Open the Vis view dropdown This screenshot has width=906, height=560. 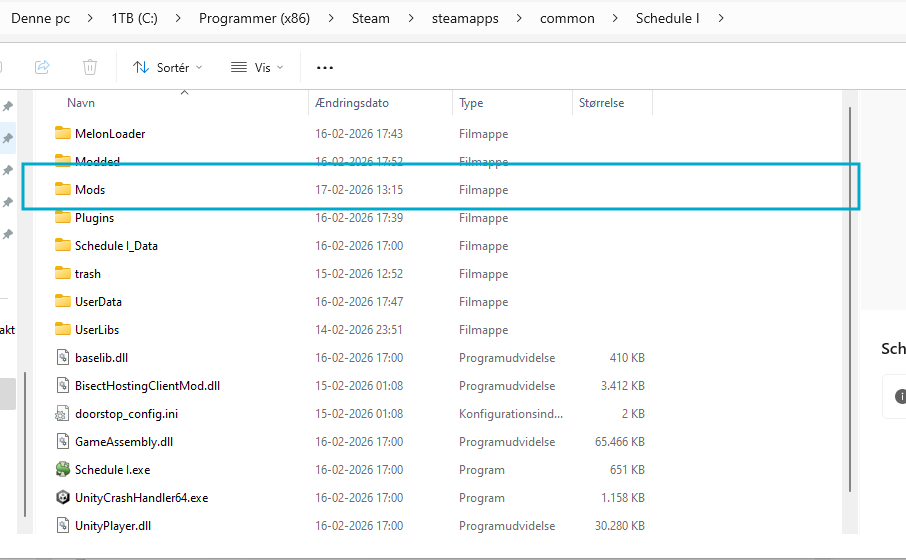point(257,68)
